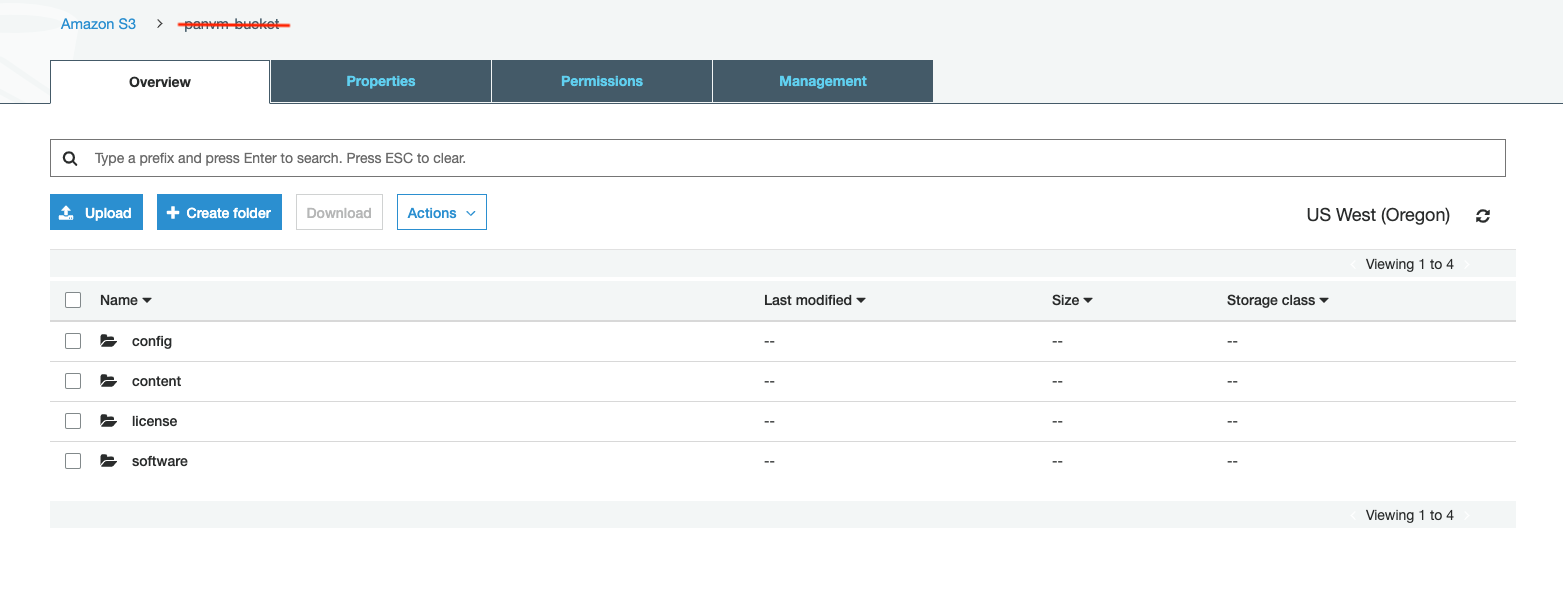The image size is (1563, 597).
Task: Open the content folder icon
Action: [109, 380]
